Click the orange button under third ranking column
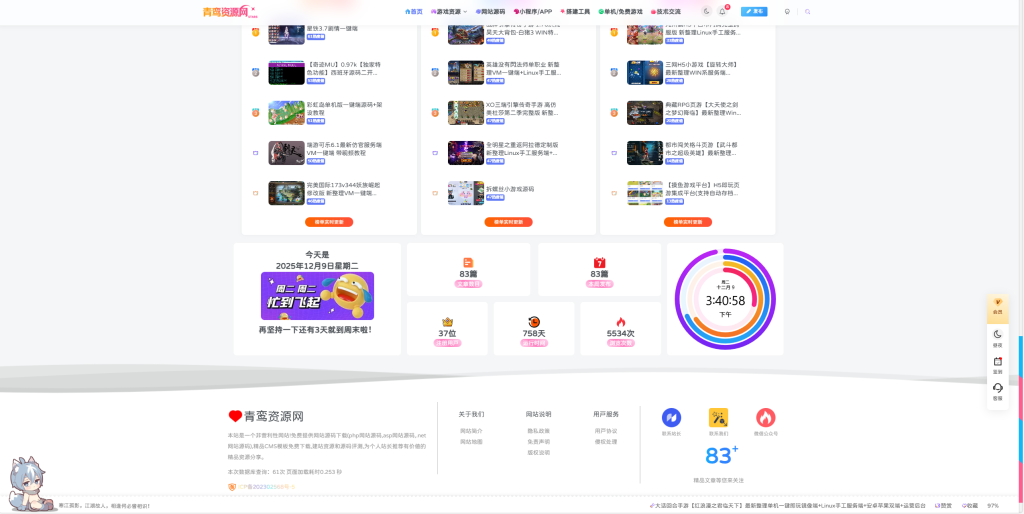The width and height of the screenshot is (1024, 514). click(688, 222)
